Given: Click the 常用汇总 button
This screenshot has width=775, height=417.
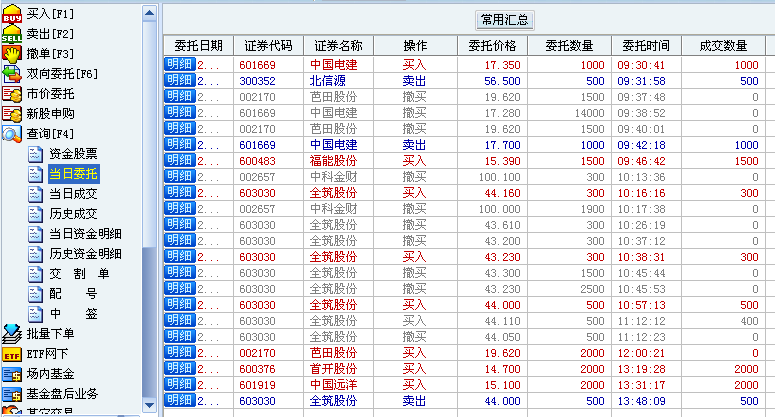Looking at the screenshot, I should [505, 20].
